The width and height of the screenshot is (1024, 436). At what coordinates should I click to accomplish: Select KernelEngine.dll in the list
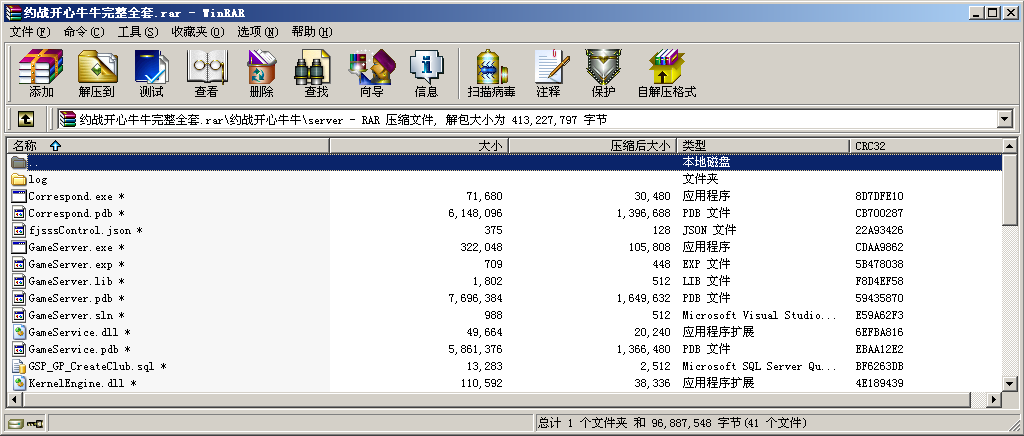click(x=76, y=383)
